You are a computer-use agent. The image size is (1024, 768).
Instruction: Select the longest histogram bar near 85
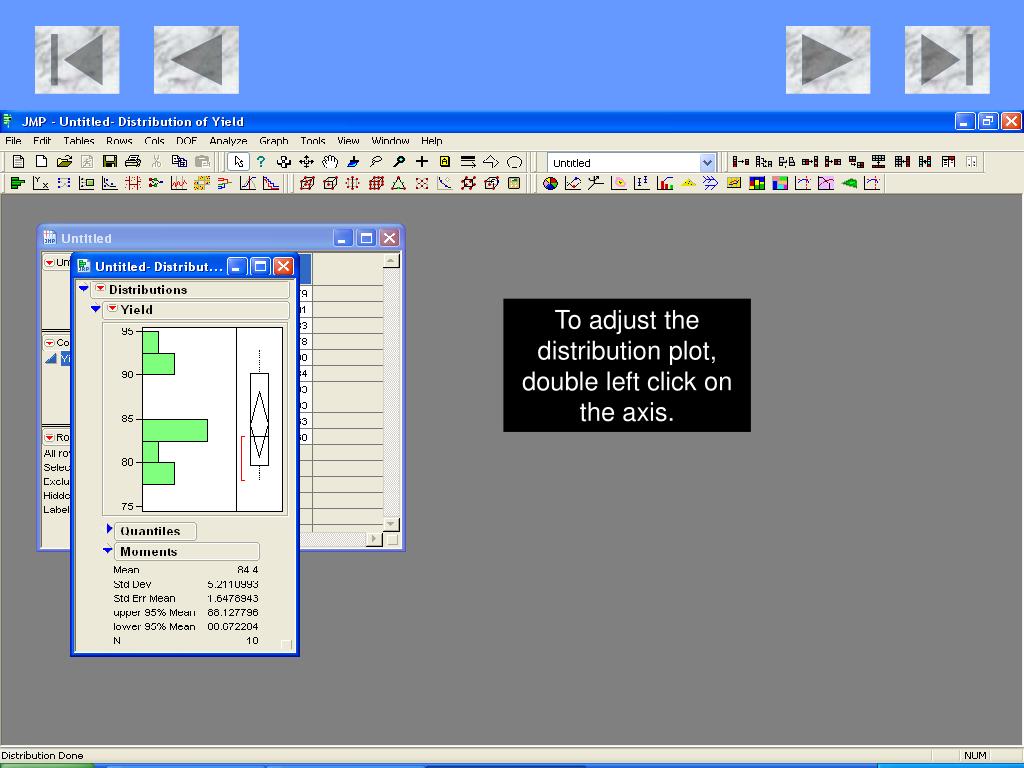point(175,430)
